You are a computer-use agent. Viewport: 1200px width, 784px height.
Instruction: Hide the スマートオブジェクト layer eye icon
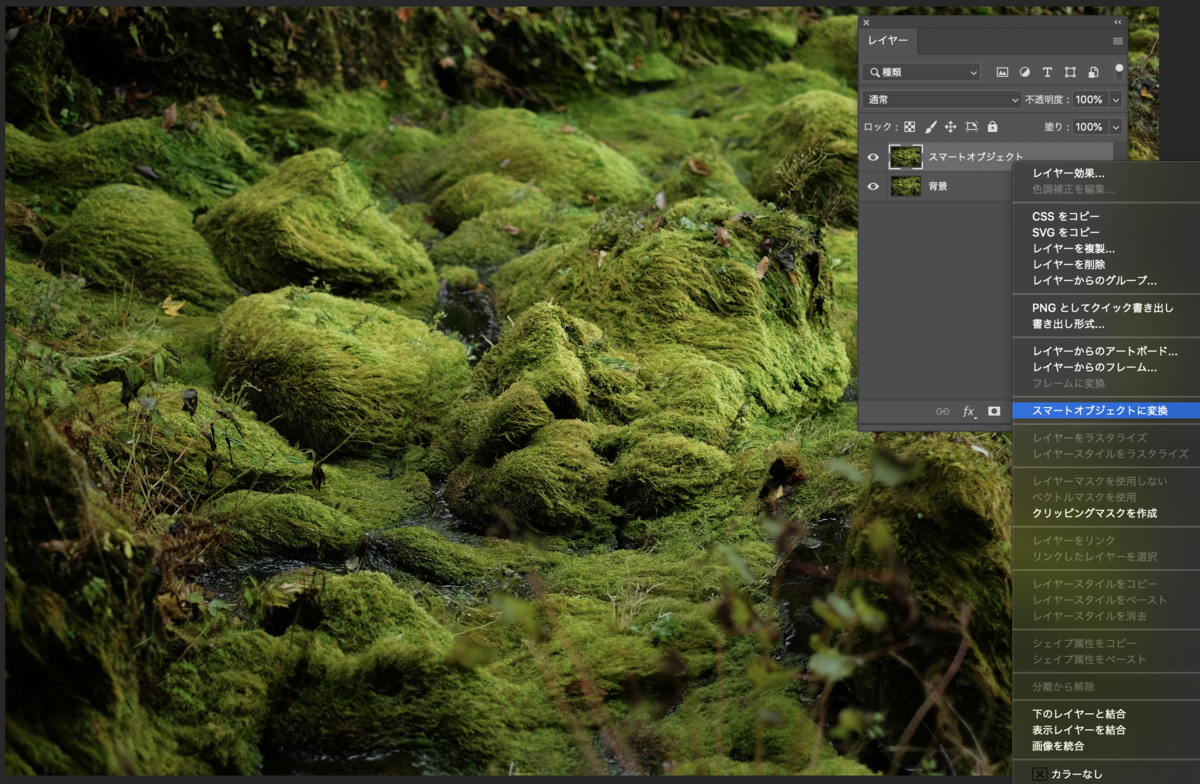[x=873, y=157]
